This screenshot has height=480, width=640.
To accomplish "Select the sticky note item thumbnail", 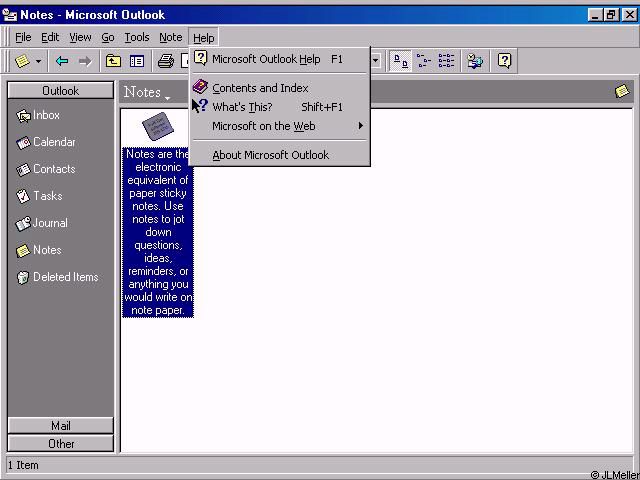I will (x=156, y=127).
